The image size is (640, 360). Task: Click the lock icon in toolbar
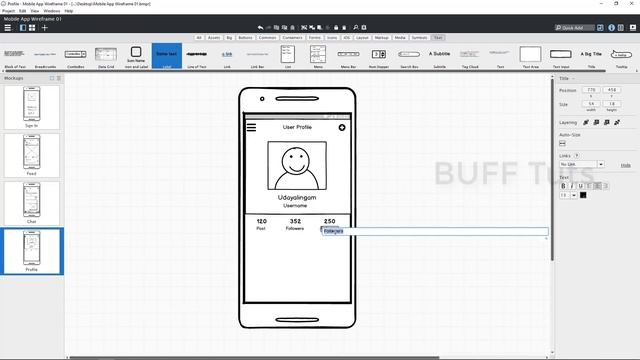point(336,28)
